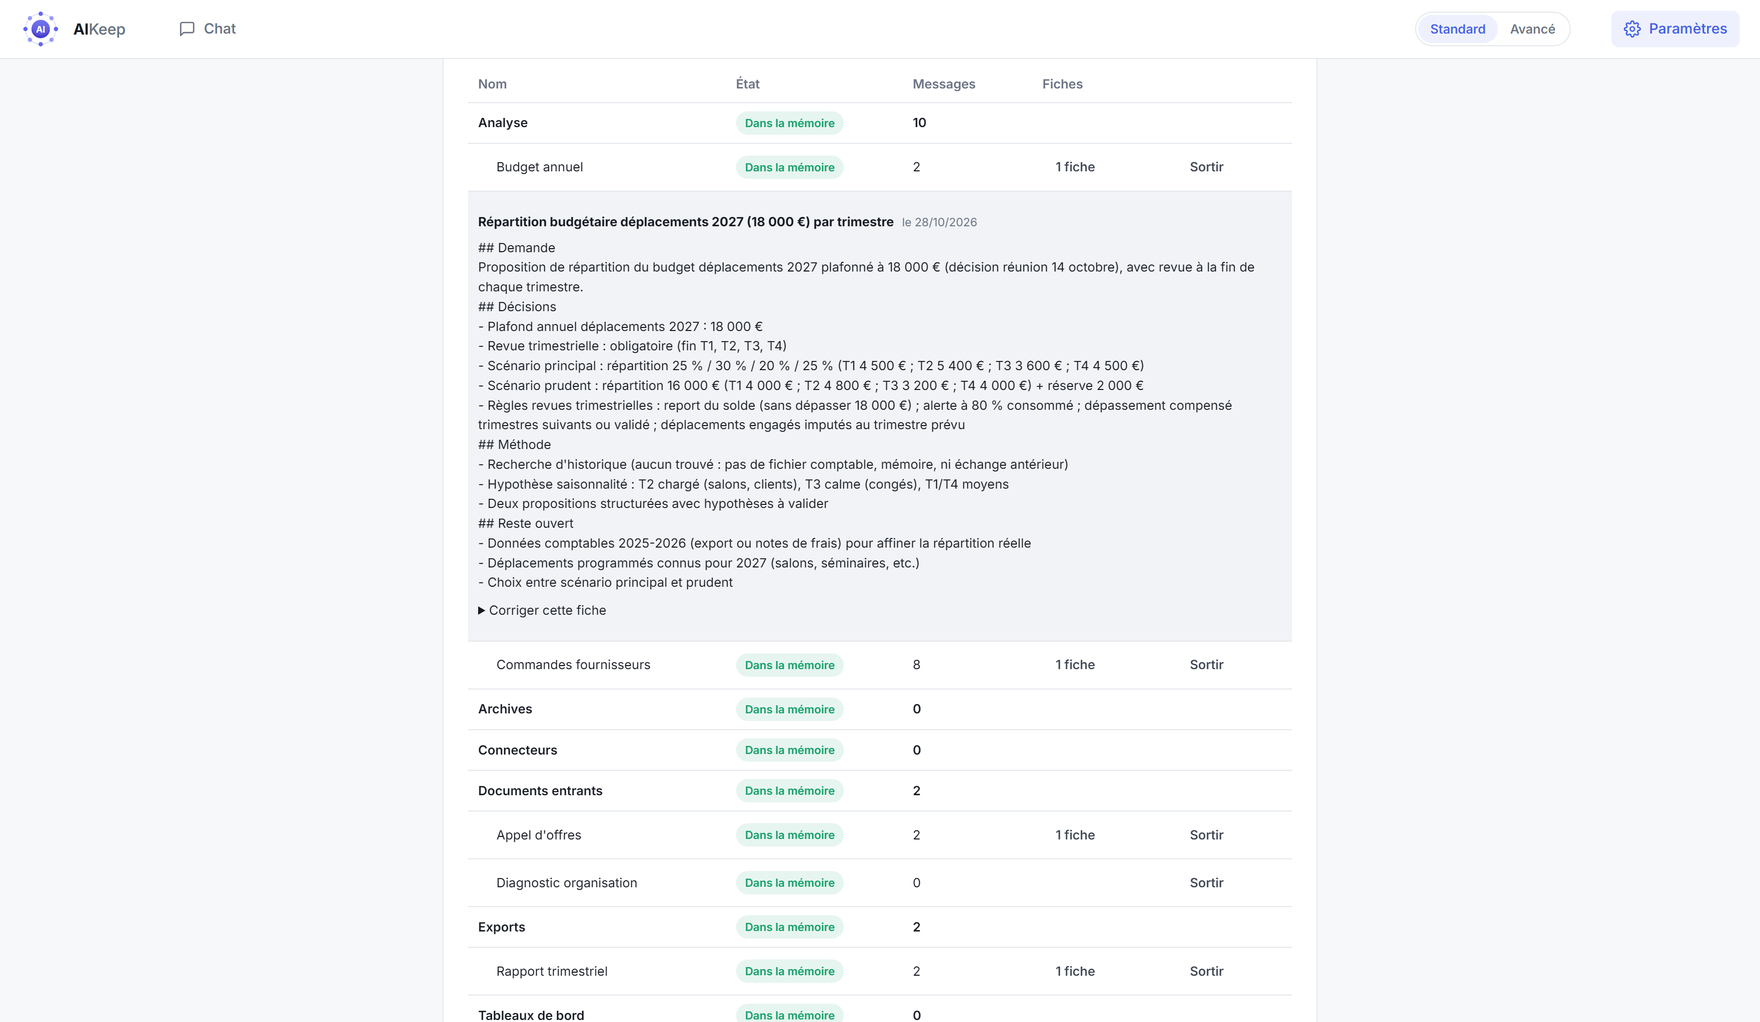Viewport: 1760px width, 1022px height.
Task: Expand Corriger cette fiche disclosure
Action: pos(542,610)
